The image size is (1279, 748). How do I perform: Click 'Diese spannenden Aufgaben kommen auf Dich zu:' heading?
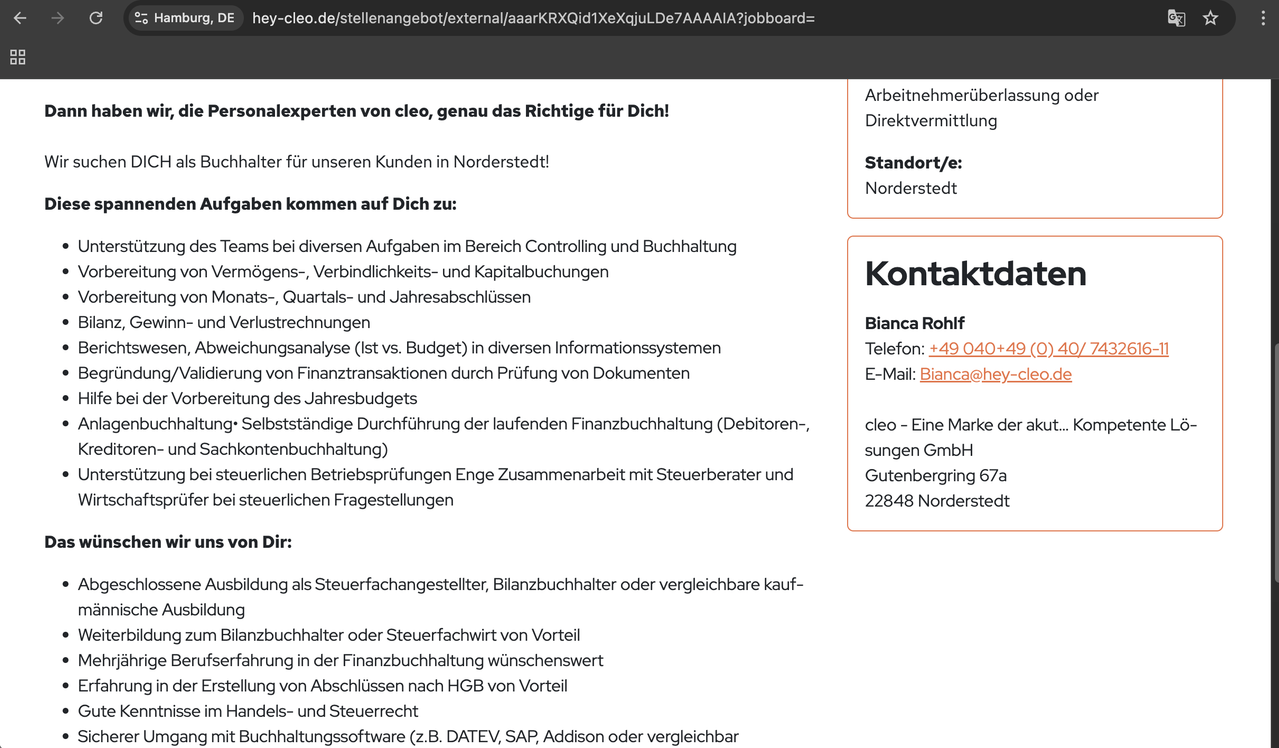tap(250, 204)
